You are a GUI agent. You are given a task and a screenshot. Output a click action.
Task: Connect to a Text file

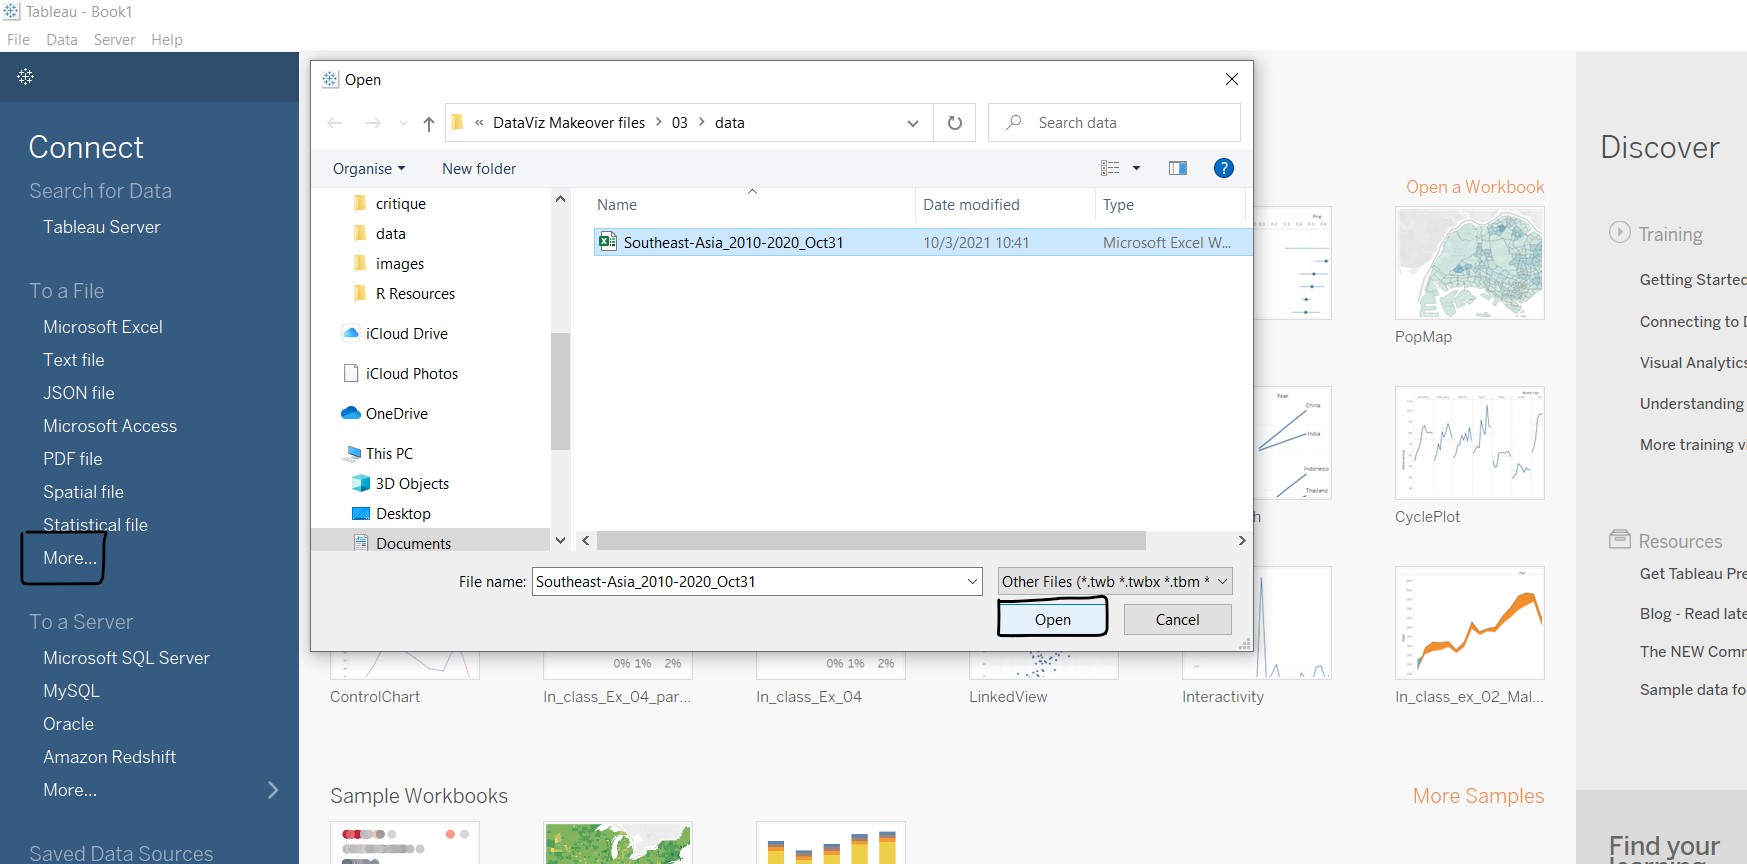[74, 360]
